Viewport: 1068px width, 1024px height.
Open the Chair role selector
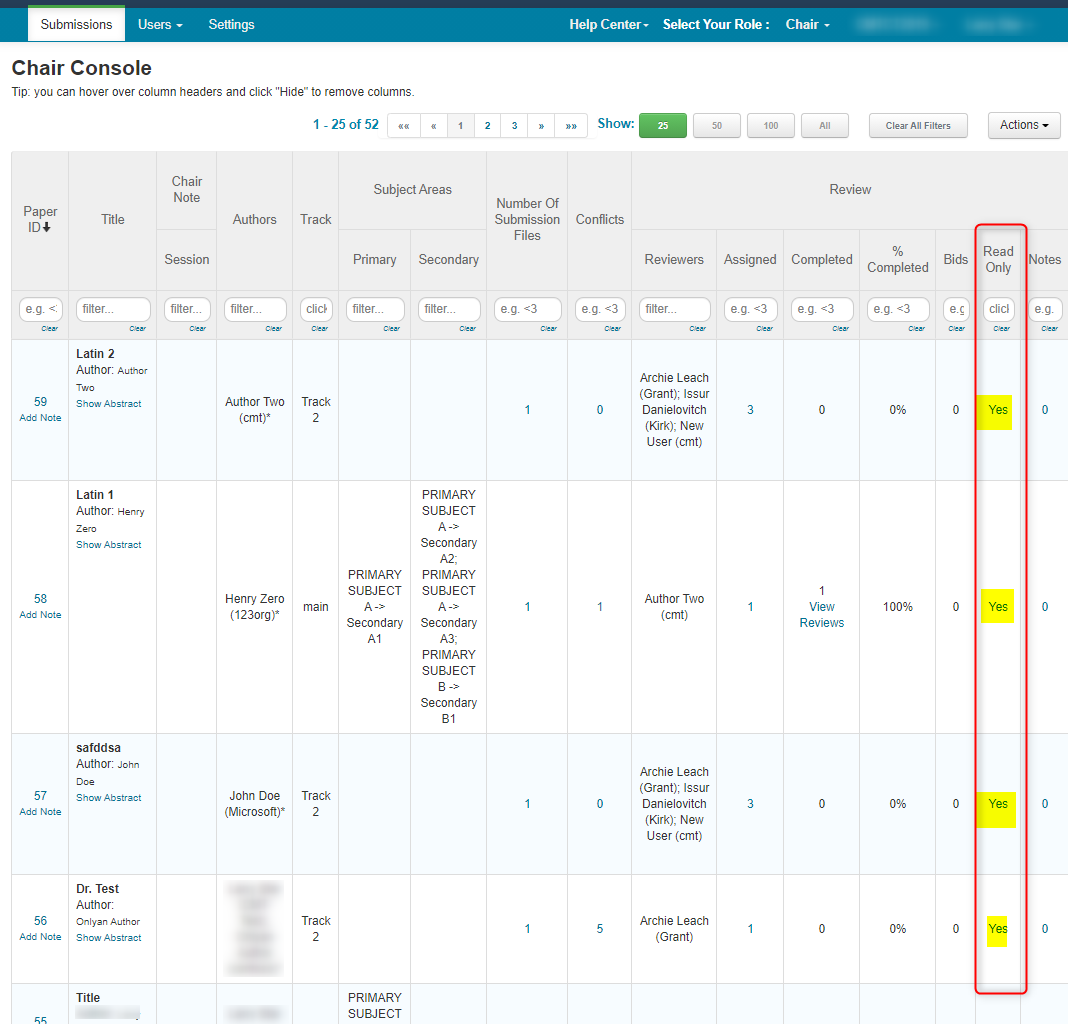807,24
